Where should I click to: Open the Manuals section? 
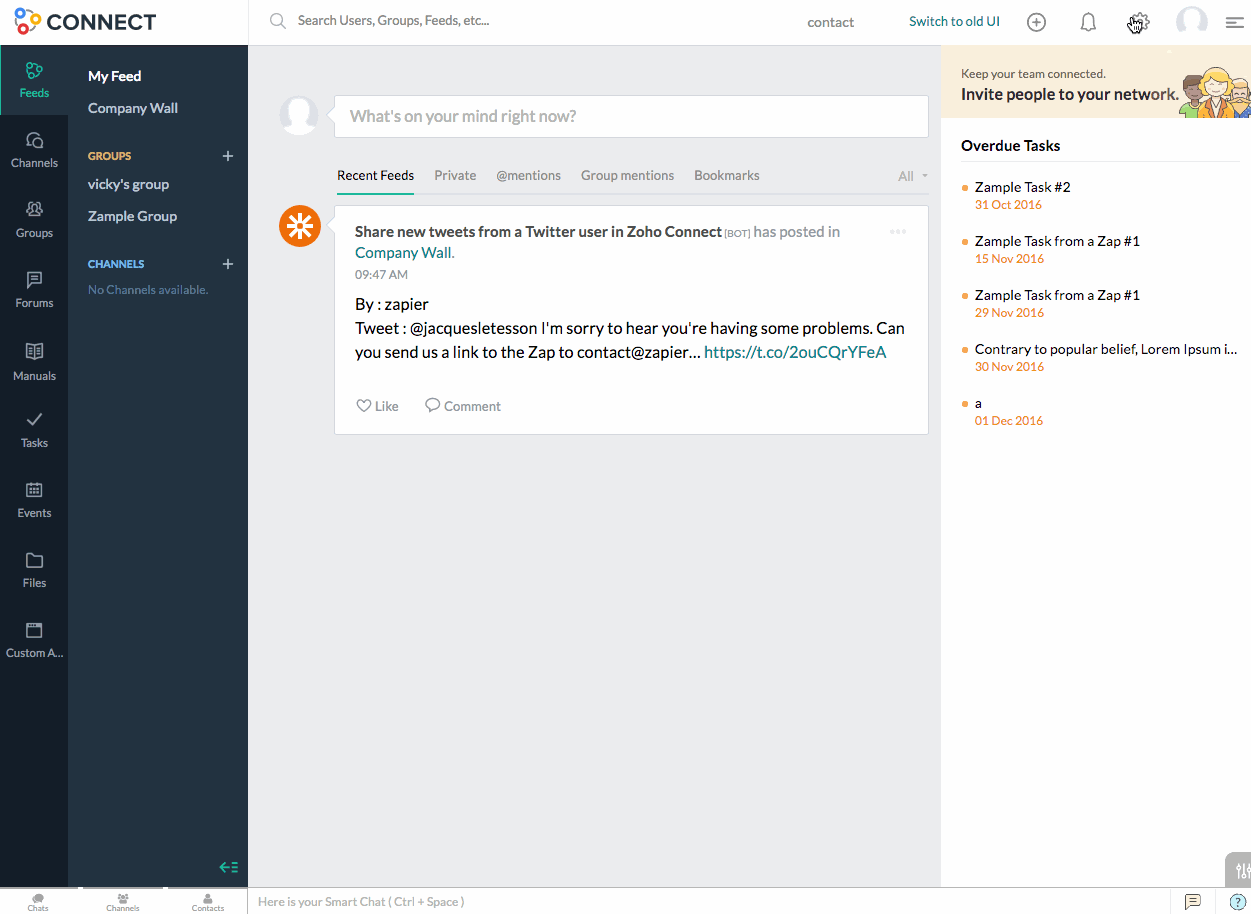pyautogui.click(x=34, y=361)
